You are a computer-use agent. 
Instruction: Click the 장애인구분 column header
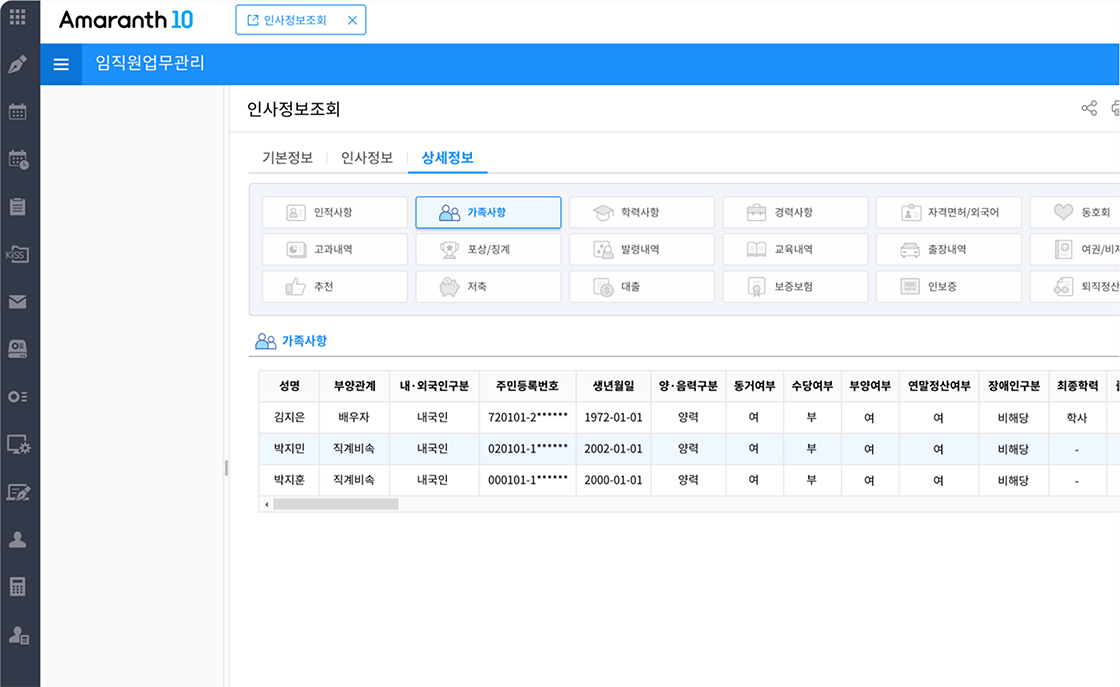tap(1014, 386)
